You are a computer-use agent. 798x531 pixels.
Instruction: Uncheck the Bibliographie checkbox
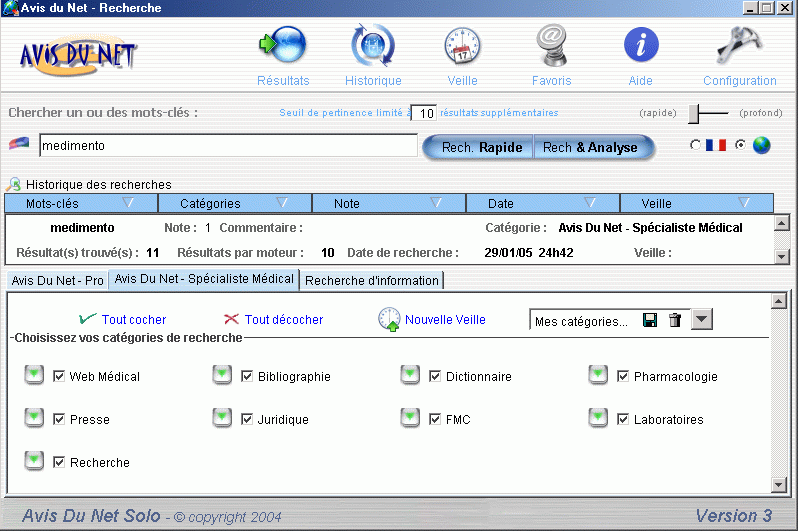click(247, 376)
